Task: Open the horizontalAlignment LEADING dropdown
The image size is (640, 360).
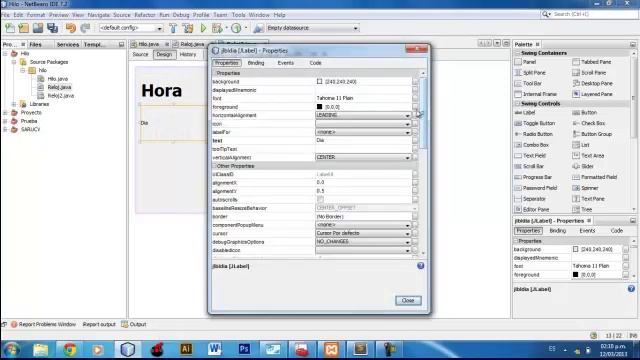Action: click(x=407, y=116)
